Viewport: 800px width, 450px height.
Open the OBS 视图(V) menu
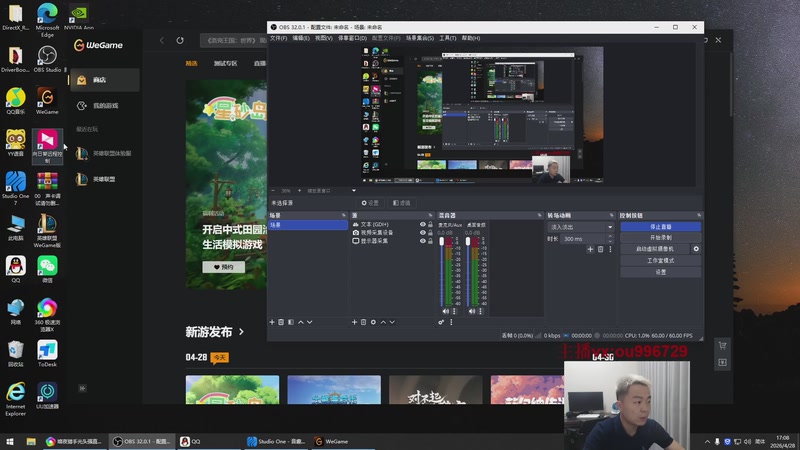click(x=323, y=38)
